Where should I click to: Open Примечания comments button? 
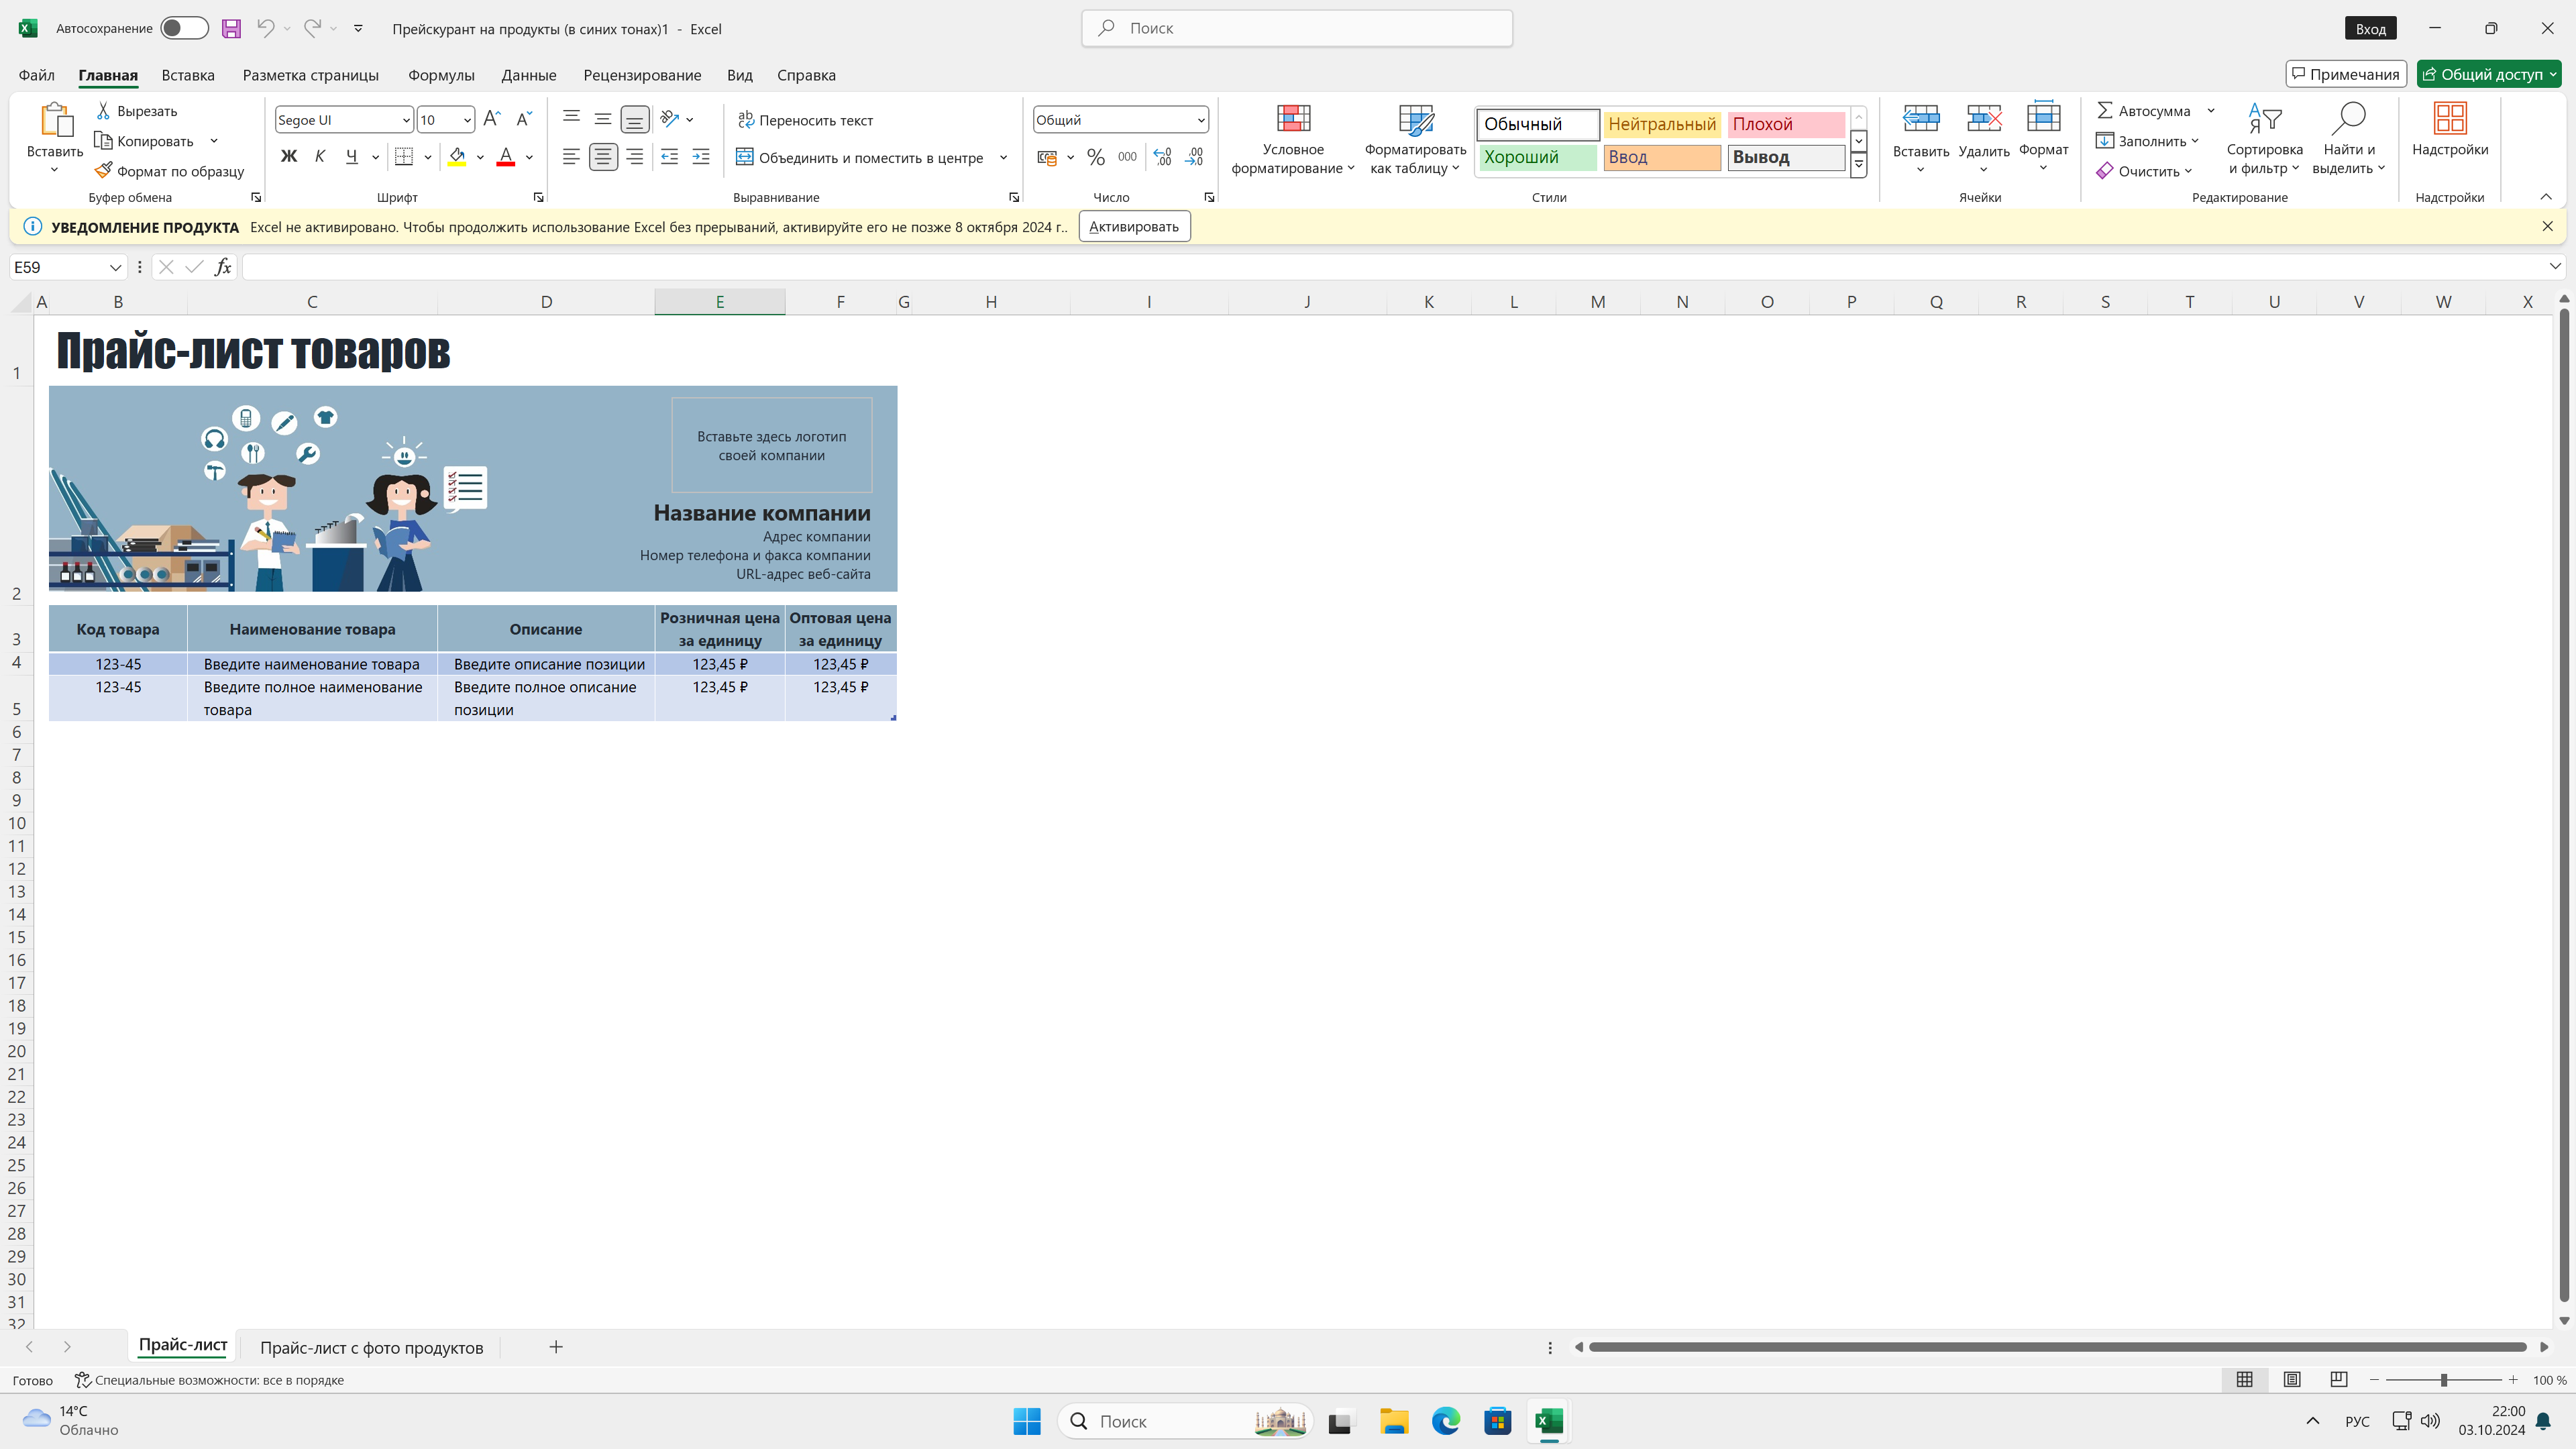click(x=2345, y=74)
